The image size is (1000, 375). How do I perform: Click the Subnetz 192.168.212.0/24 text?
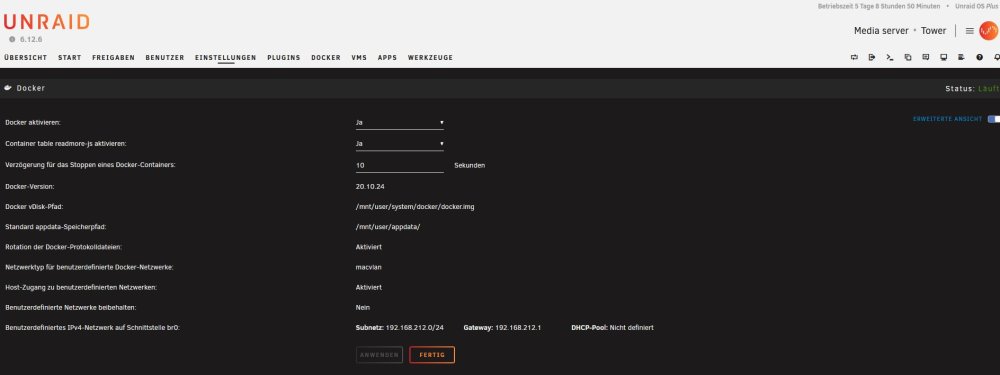coord(400,327)
